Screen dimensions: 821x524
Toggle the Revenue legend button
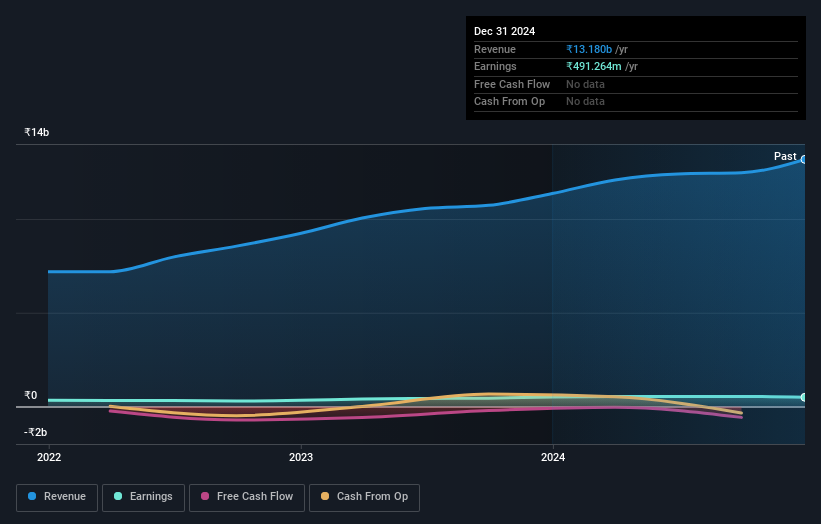(57, 497)
